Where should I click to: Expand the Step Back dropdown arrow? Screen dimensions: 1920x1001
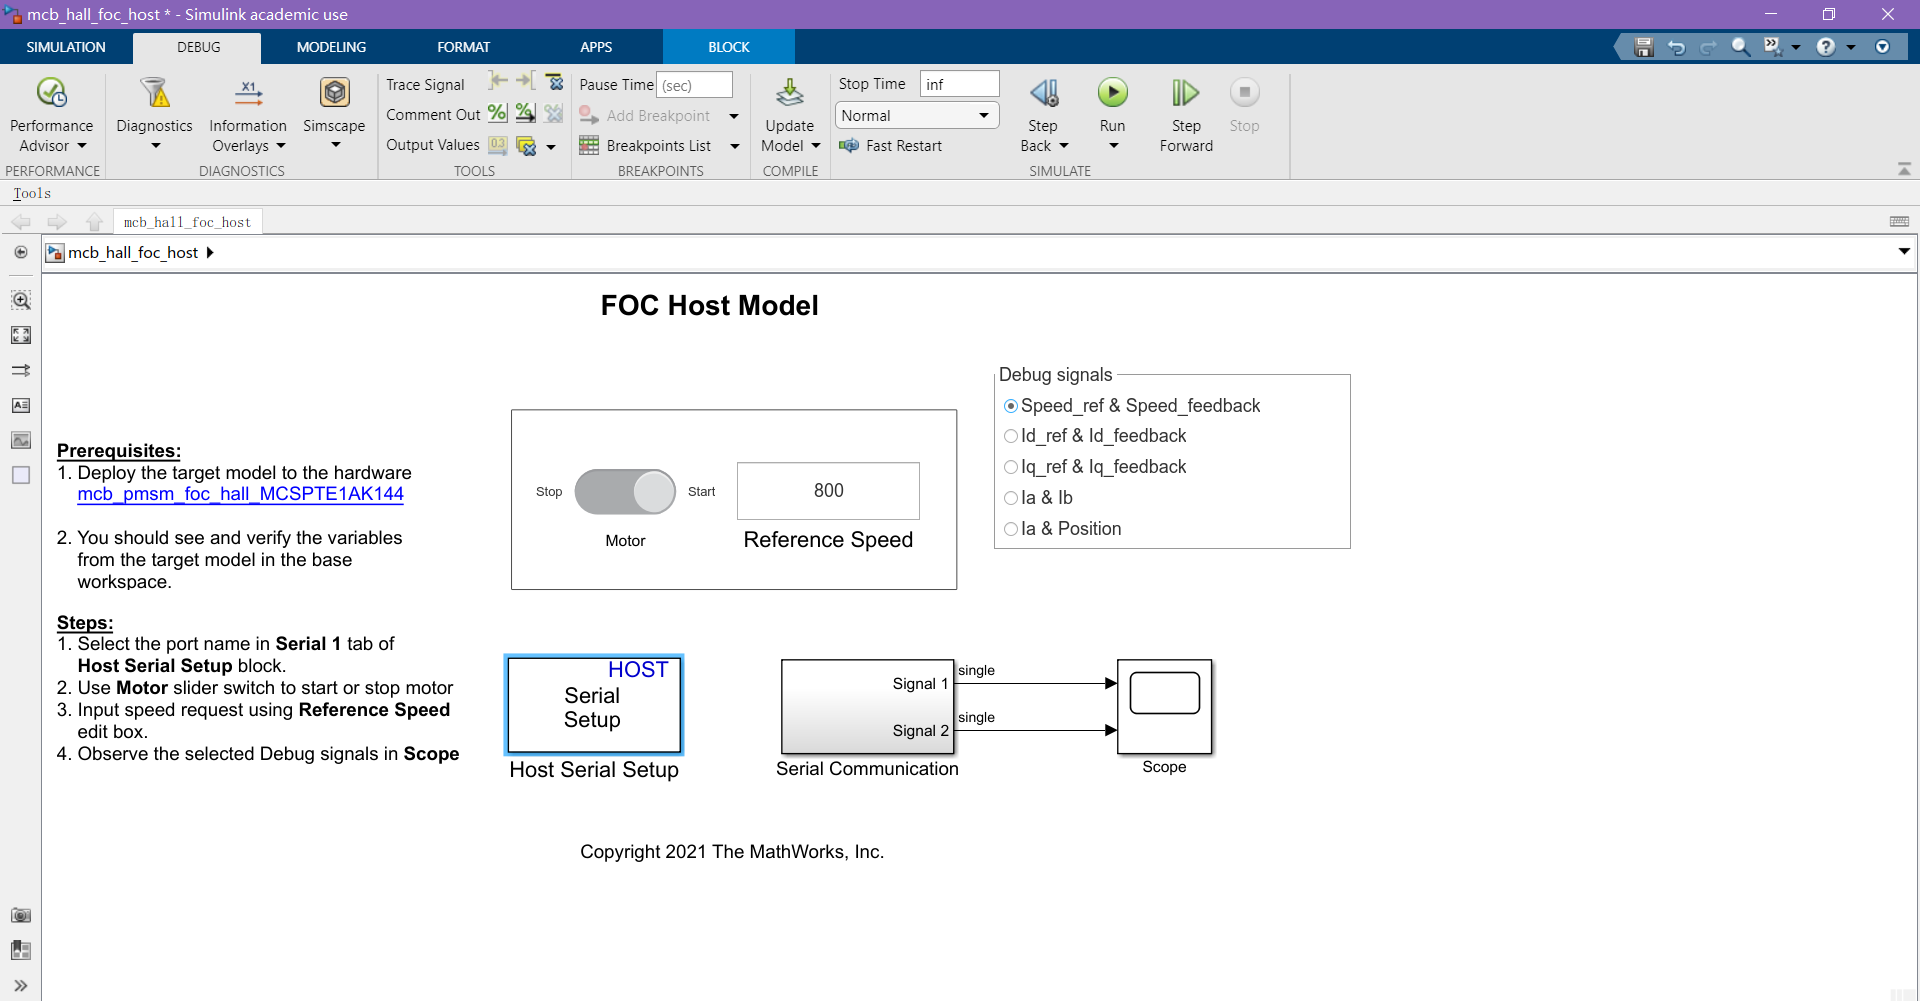(1063, 145)
